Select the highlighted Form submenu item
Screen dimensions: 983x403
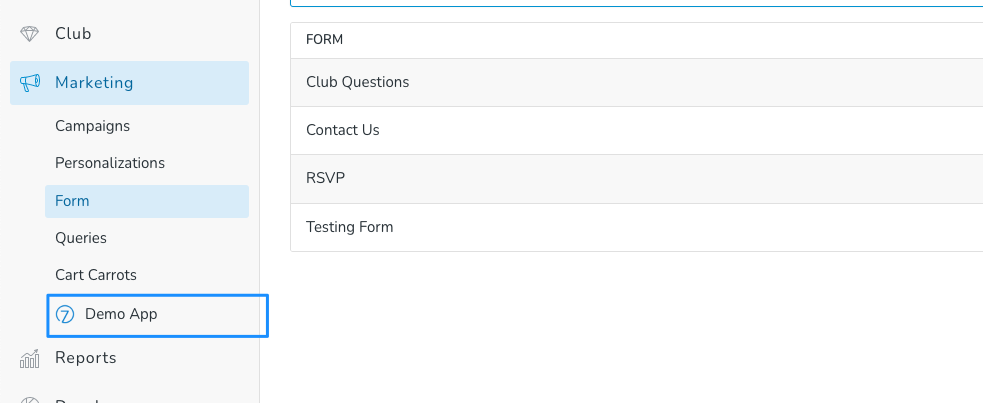(147, 201)
